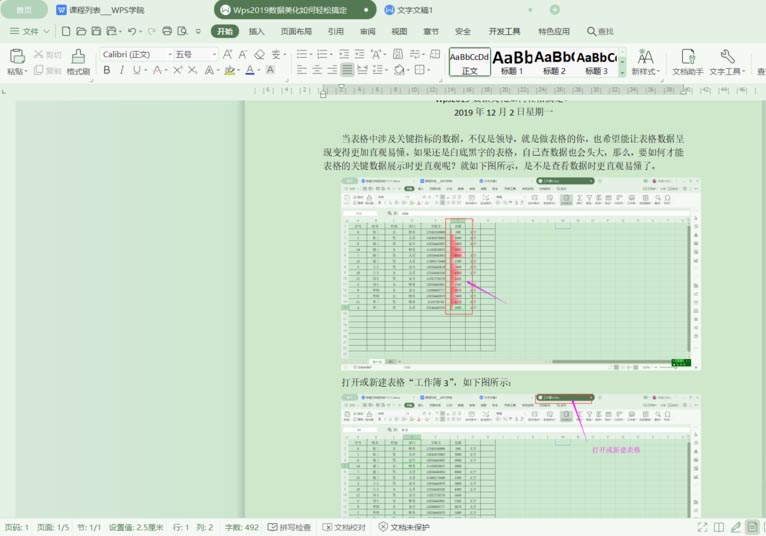
Task: Click the 查找 search button
Action: [600, 31]
